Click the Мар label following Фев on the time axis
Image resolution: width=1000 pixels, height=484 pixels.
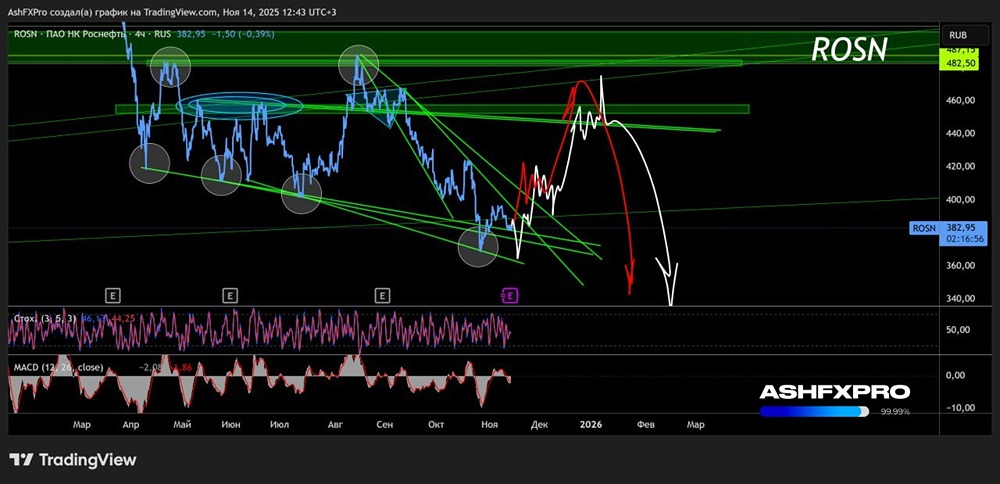[x=696, y=425]
